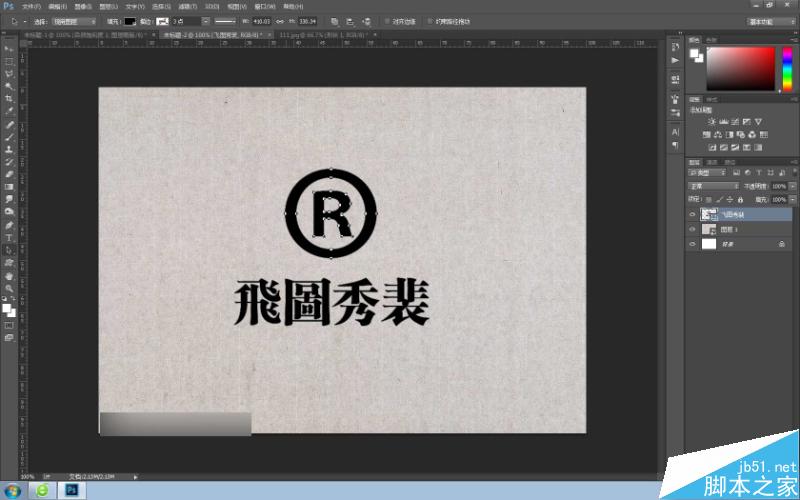Image resolution: width=800 pixels, height=500 pixels.
Task: Change screen mode at toolbar bottom
Action: [x=9, y=337]
